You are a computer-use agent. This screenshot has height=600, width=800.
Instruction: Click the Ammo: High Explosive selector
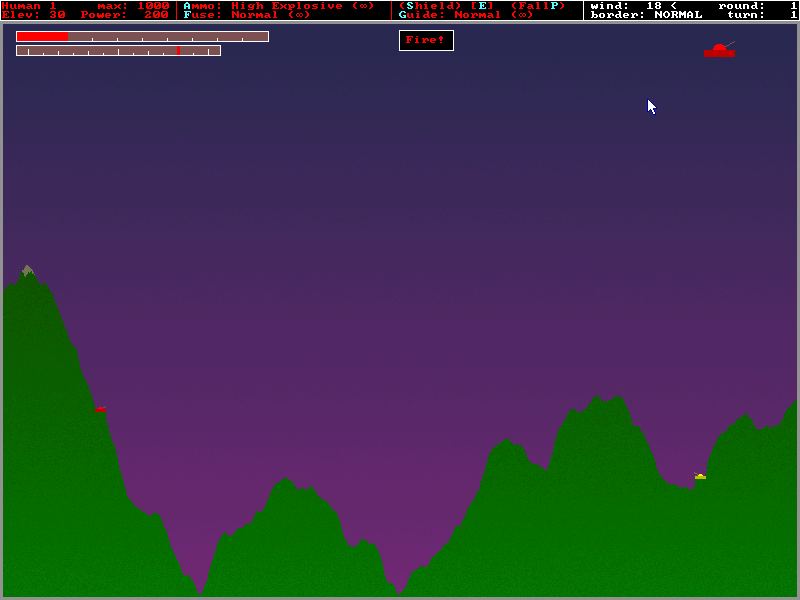click(279, 6)
